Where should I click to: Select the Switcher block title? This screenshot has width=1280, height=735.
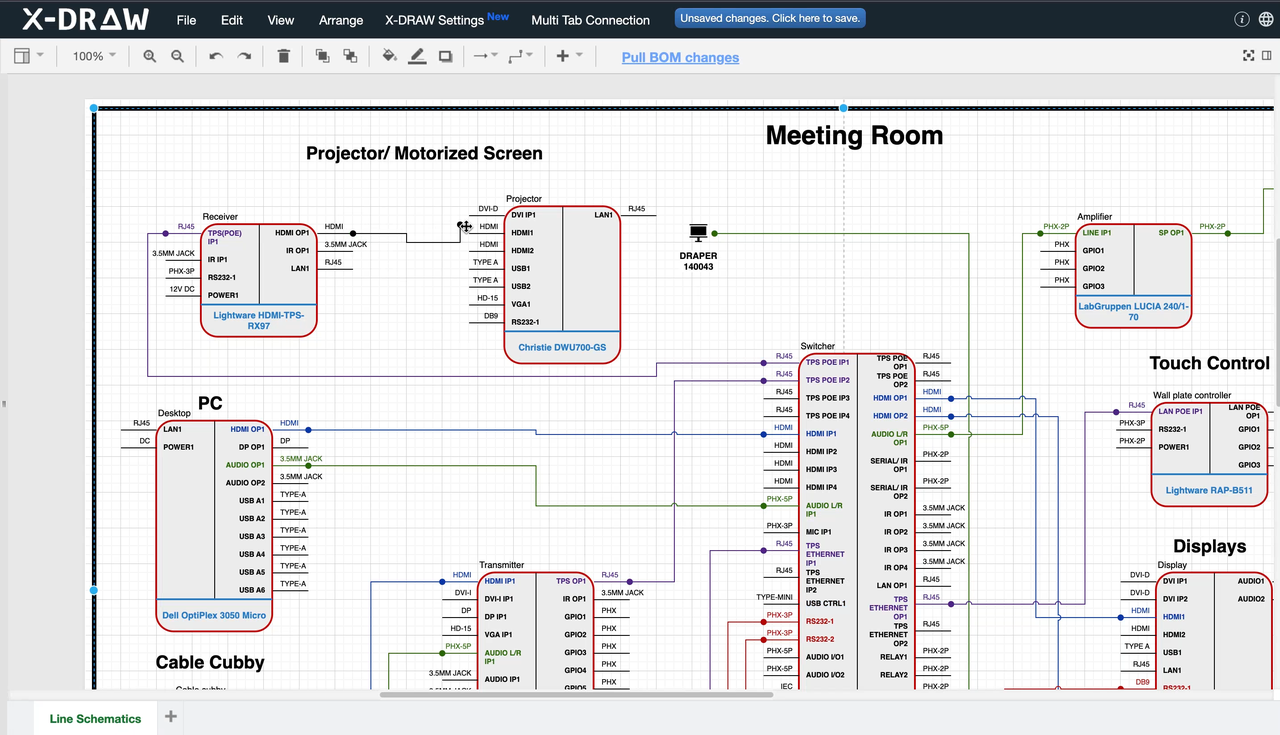[817, 347]
